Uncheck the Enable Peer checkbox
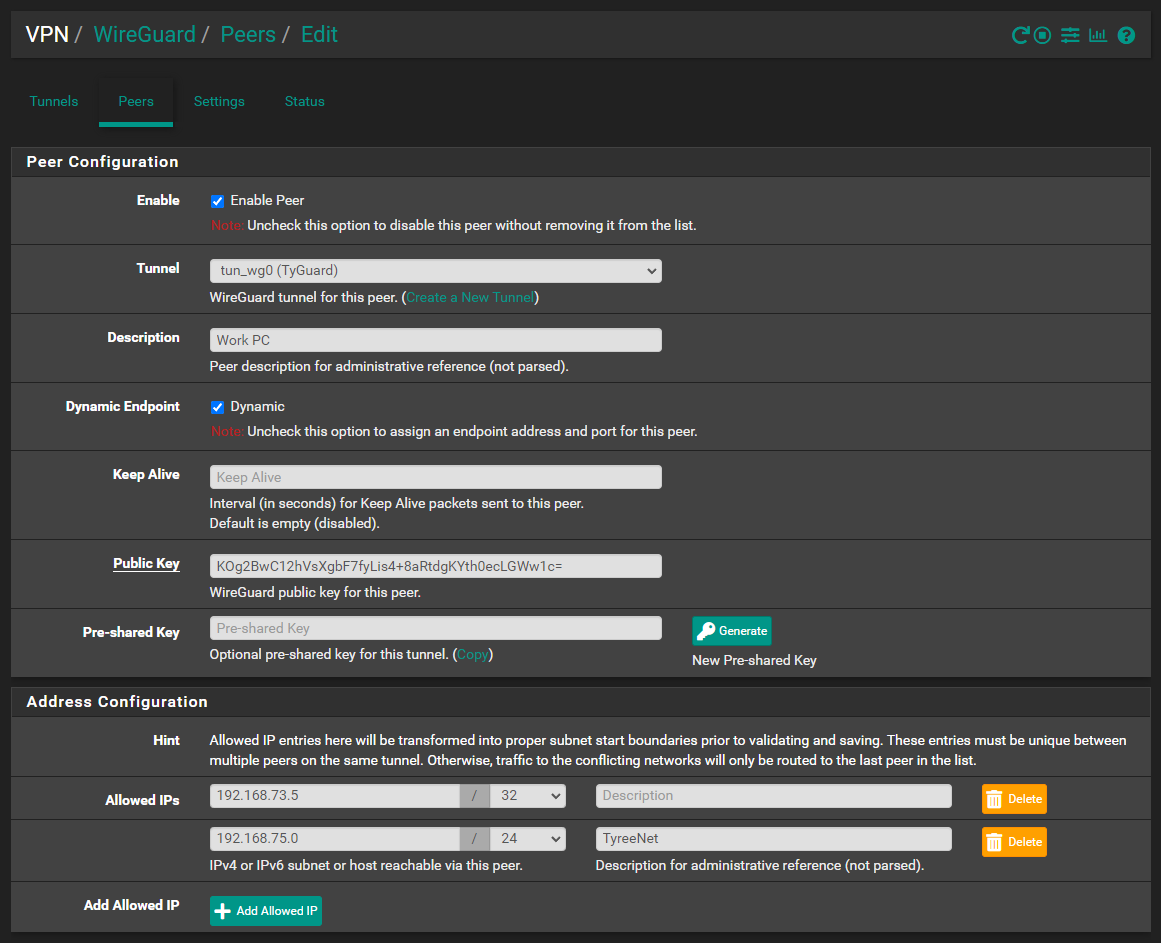This screenshot has width=1161, height=943. (x=217, y=201)
